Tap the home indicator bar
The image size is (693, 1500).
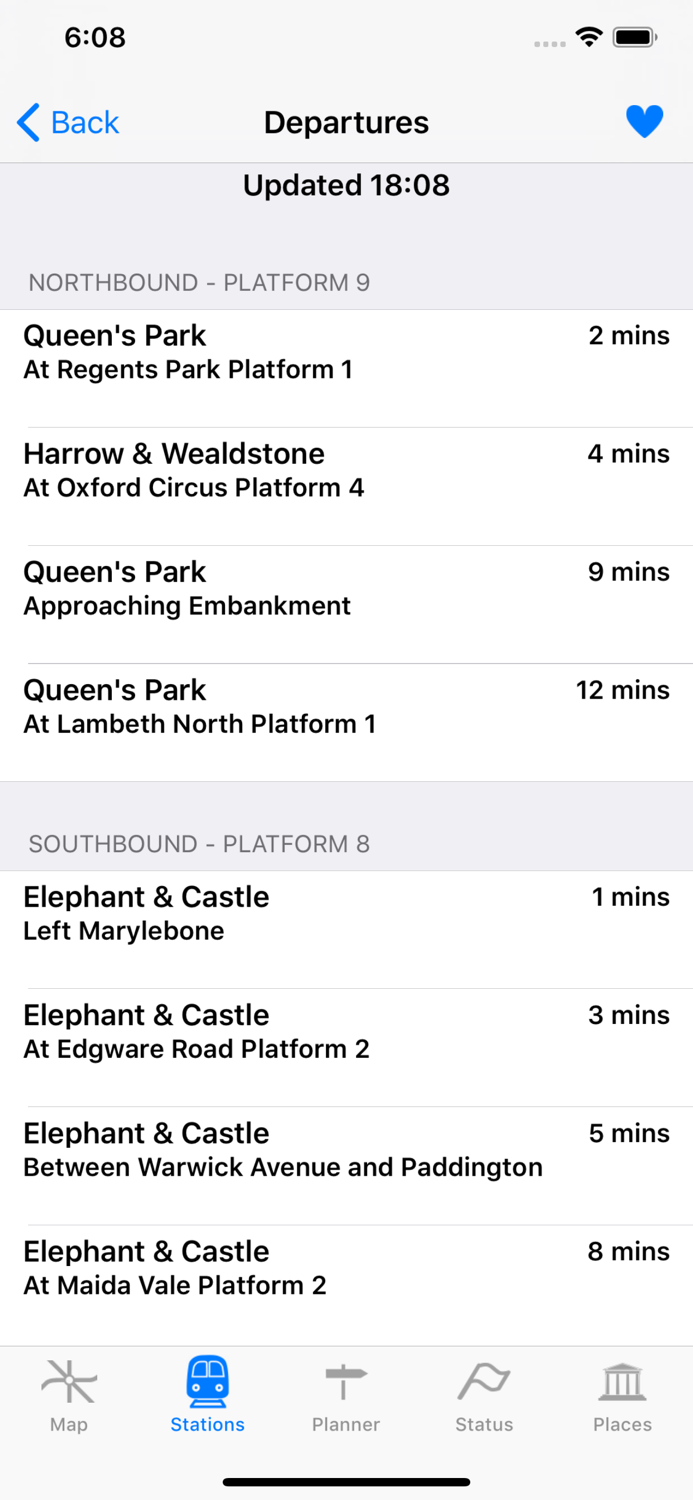click(x=346, y=1482)
